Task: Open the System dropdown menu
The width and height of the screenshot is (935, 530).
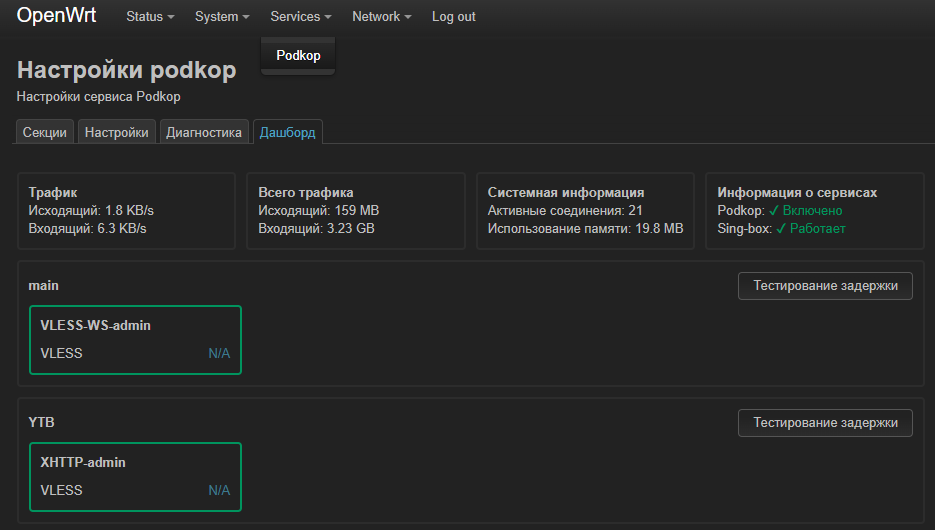Action: coord(222,17)
